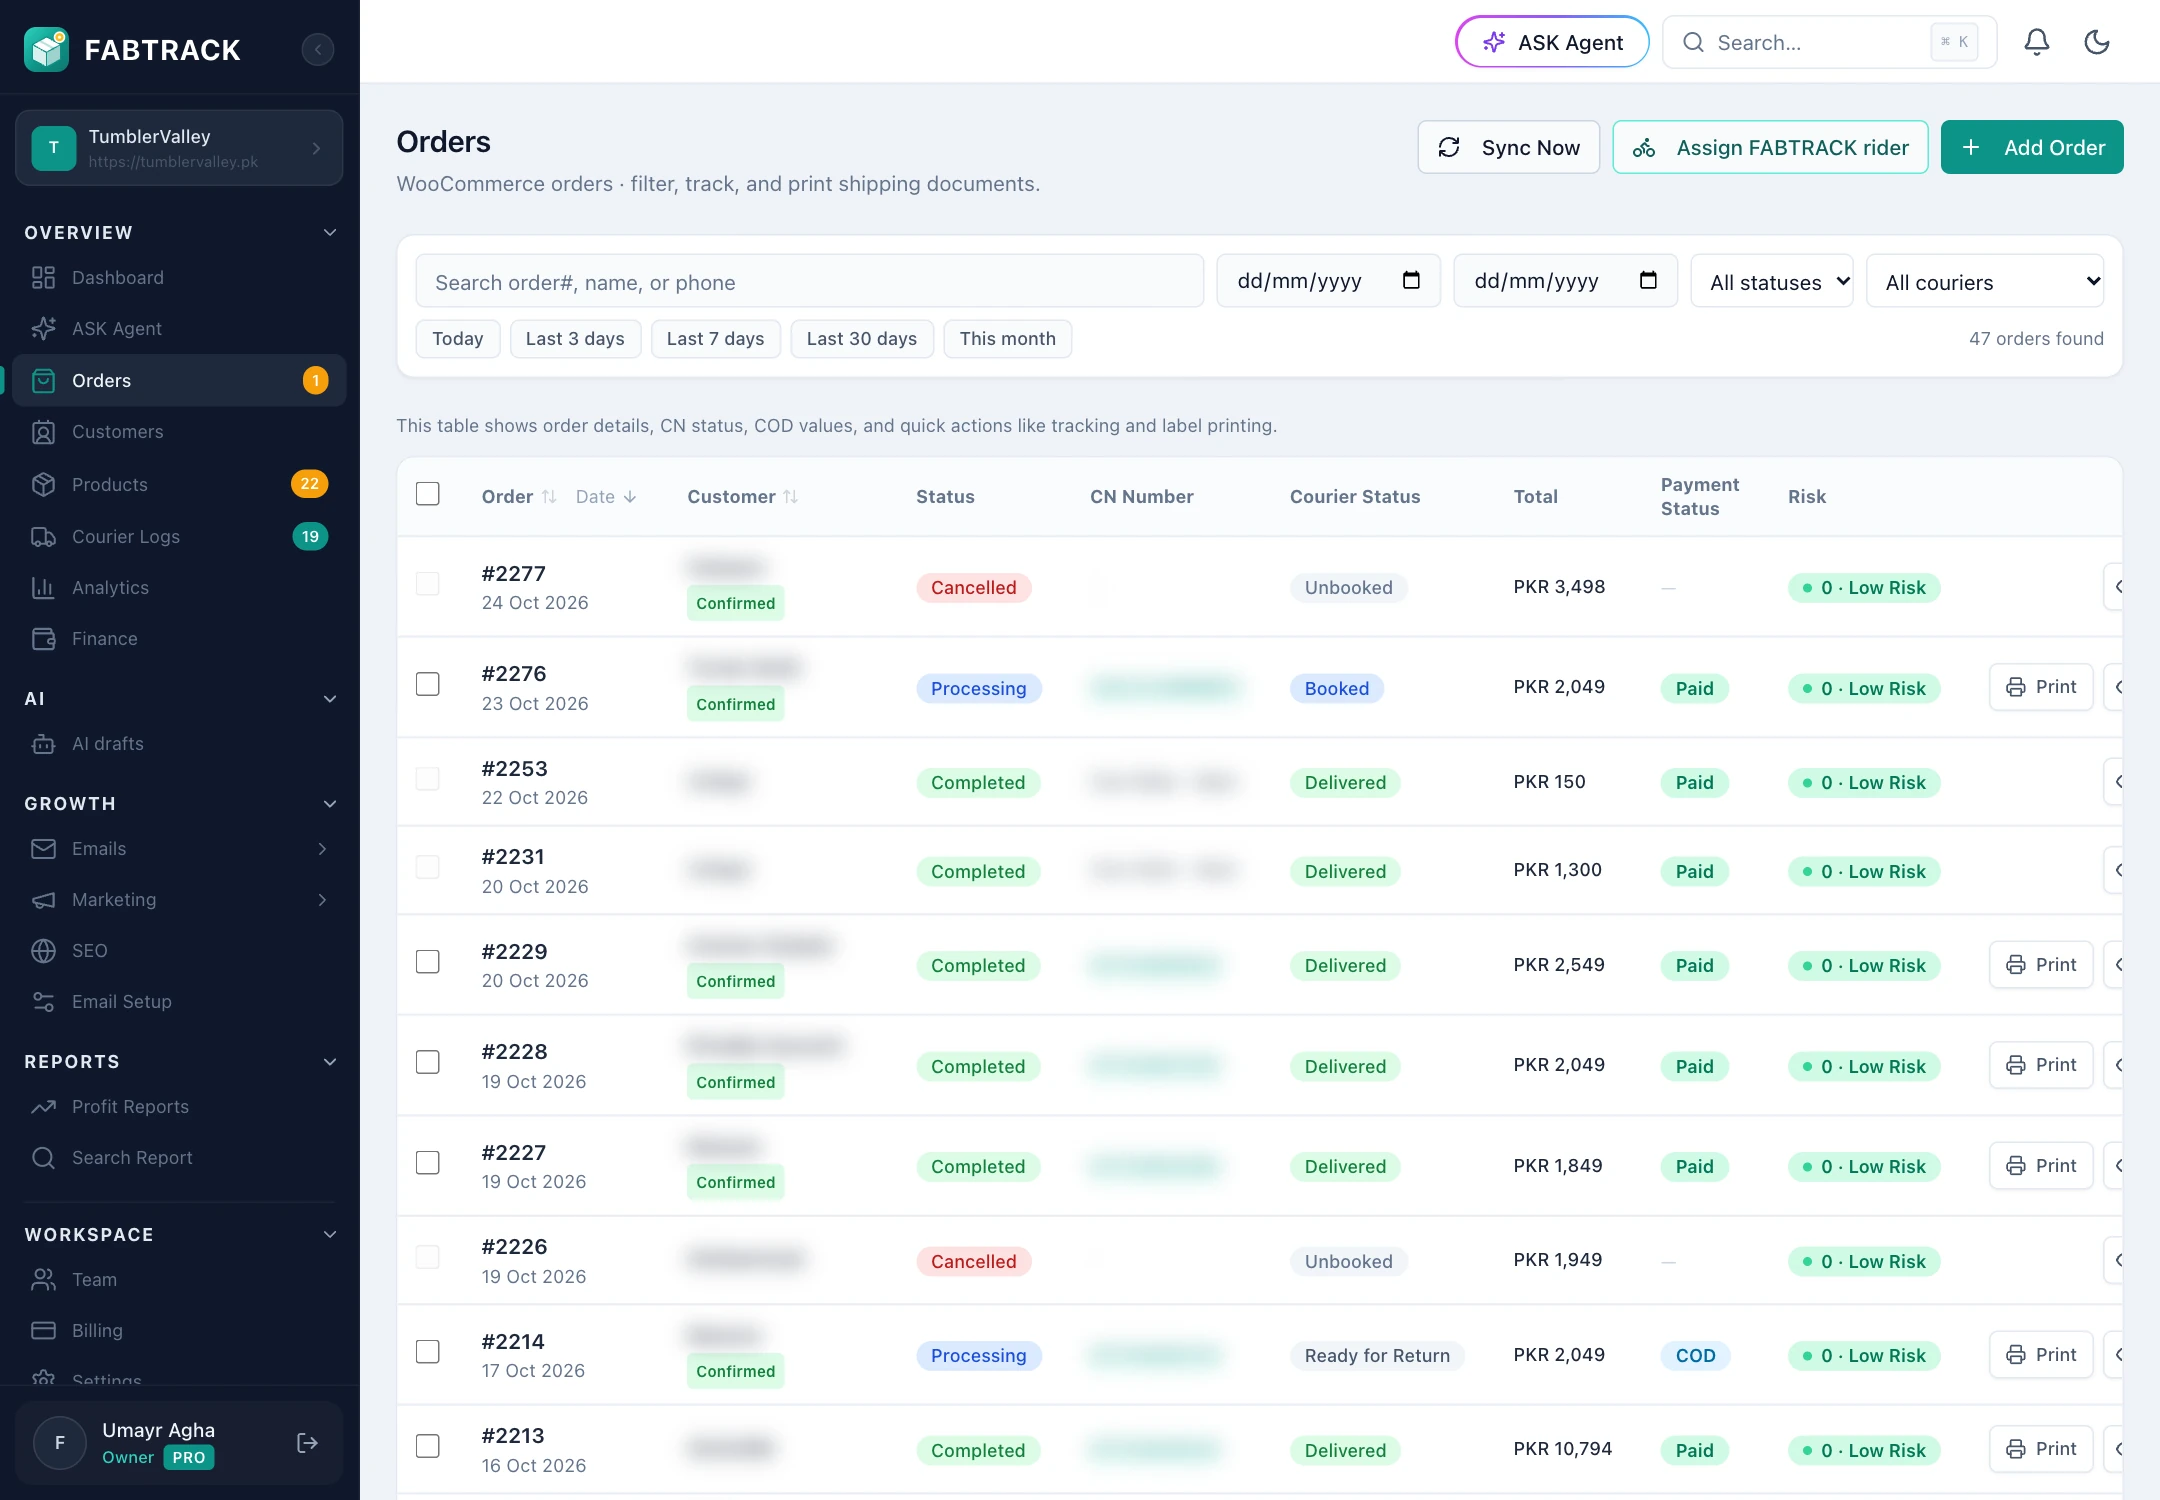
Task: Open the Team page
Action: (180, 1279)
